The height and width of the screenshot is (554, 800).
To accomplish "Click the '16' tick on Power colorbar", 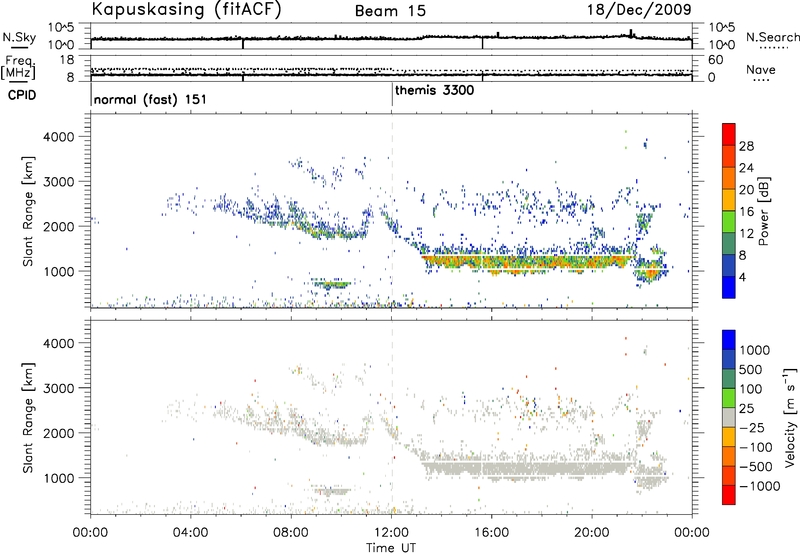I will pos(746,212).
